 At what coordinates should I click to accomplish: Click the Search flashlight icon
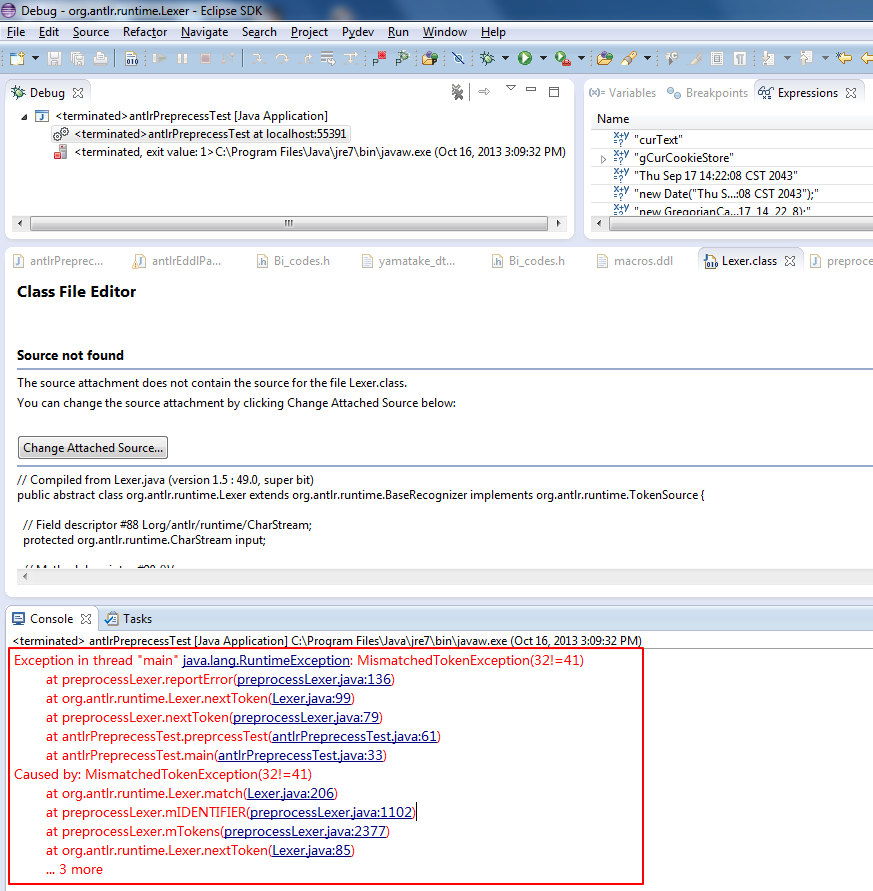pos(629,58)
